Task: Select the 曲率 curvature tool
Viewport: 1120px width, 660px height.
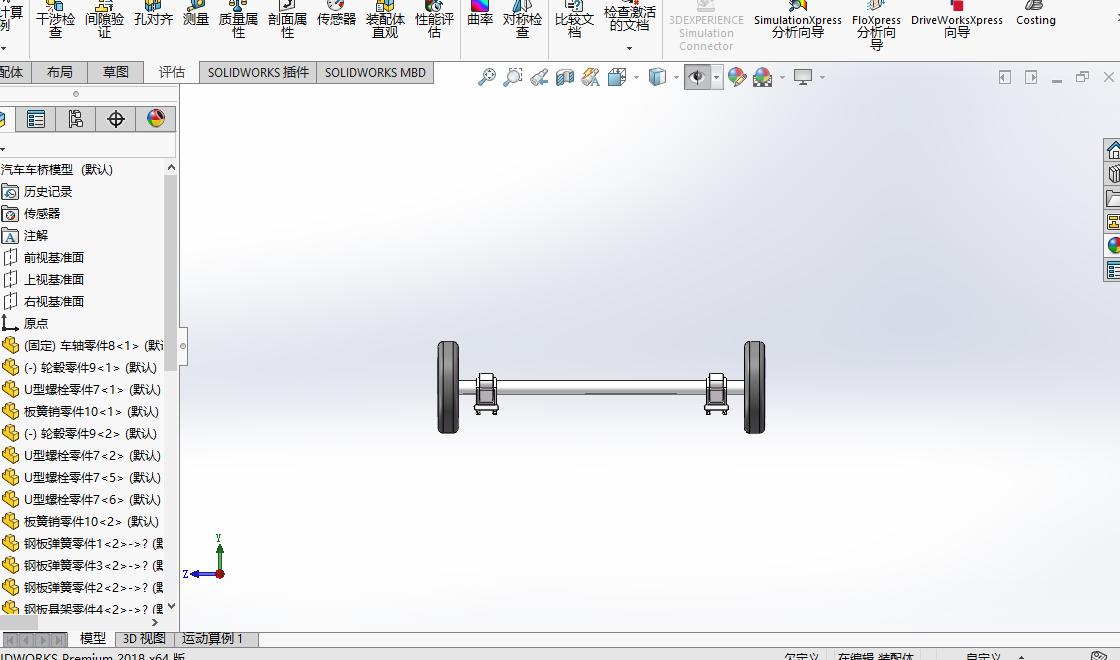Action: [480, 14]
